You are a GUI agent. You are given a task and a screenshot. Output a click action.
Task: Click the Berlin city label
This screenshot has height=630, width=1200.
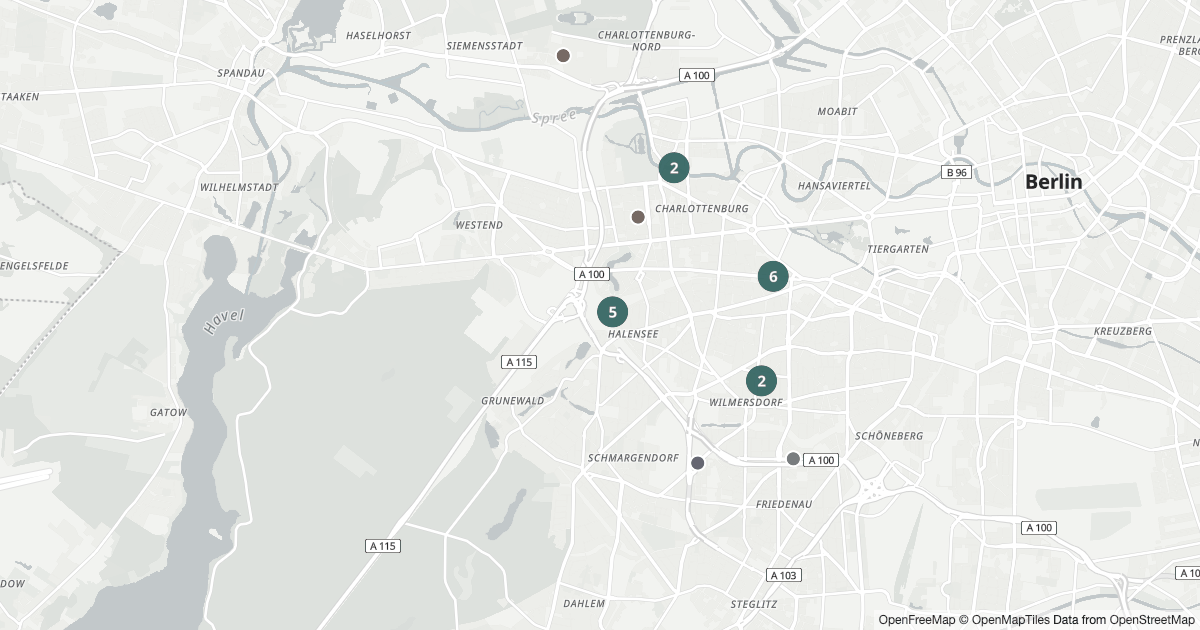click(1054, 182)
